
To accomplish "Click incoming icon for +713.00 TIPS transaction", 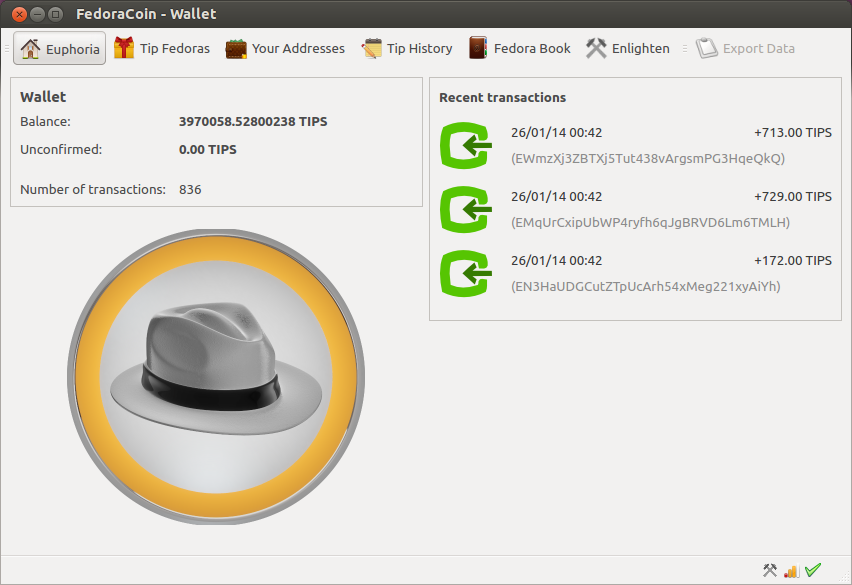I will pyautogui.click(x=466, y=145).
